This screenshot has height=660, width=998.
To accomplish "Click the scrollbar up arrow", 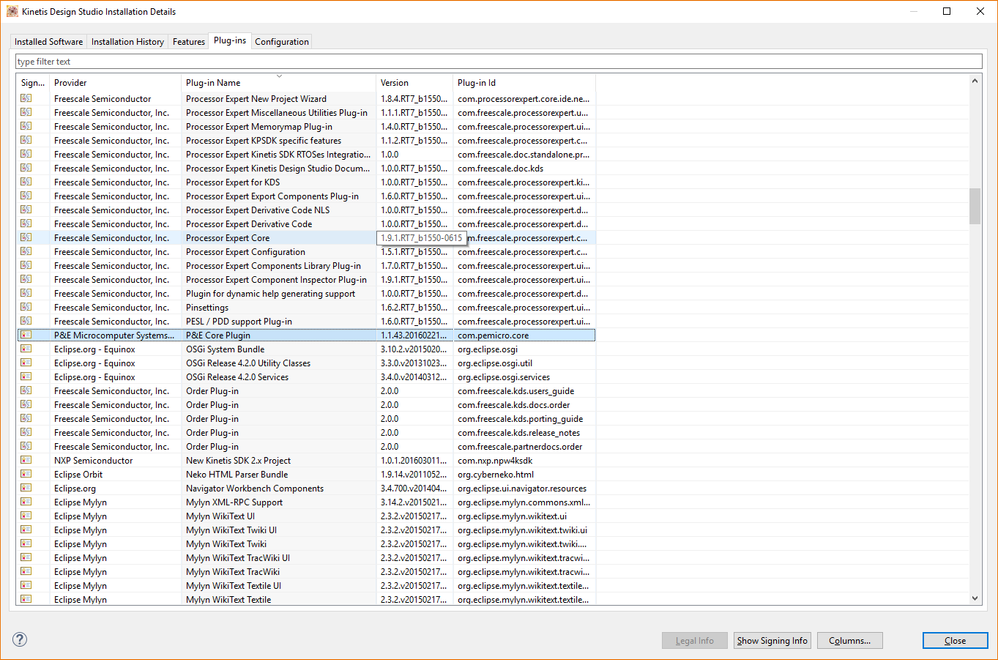I will [974, 81].
